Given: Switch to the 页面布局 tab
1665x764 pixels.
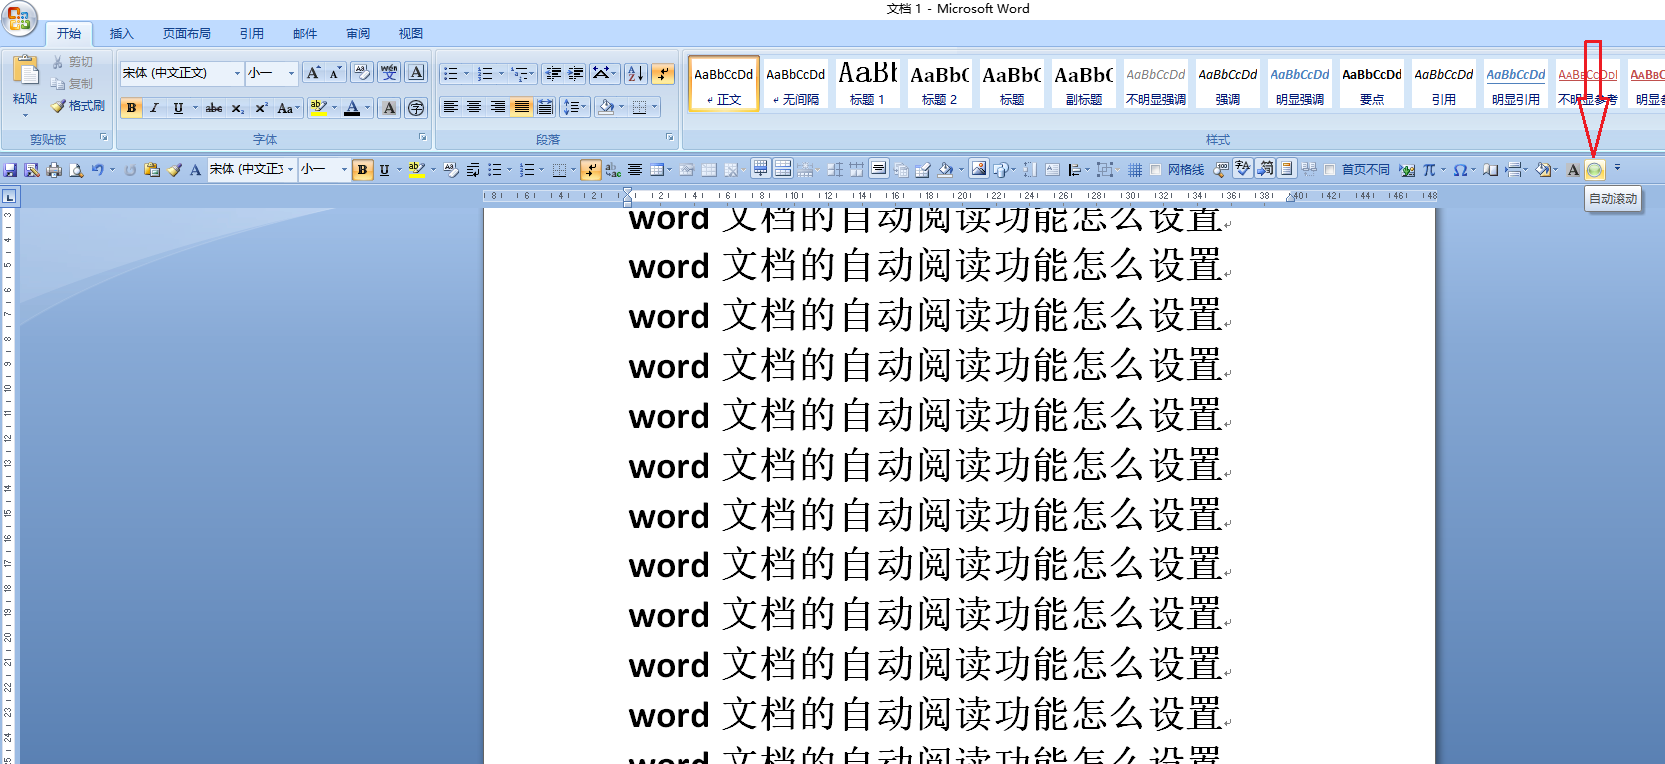Looking at the screenshot, I should click(x=187, y=34).
